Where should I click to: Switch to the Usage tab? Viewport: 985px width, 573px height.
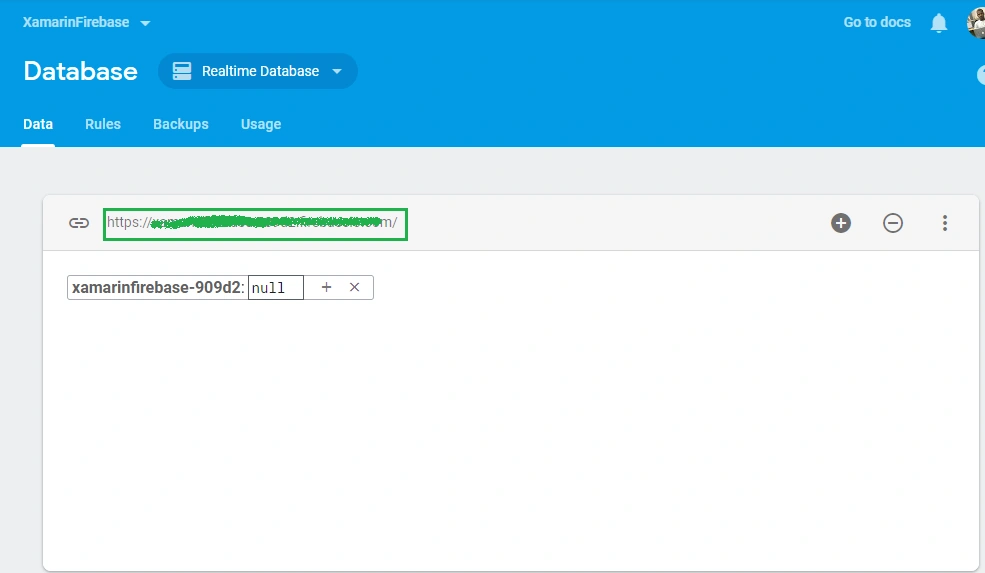click(261, 124)
